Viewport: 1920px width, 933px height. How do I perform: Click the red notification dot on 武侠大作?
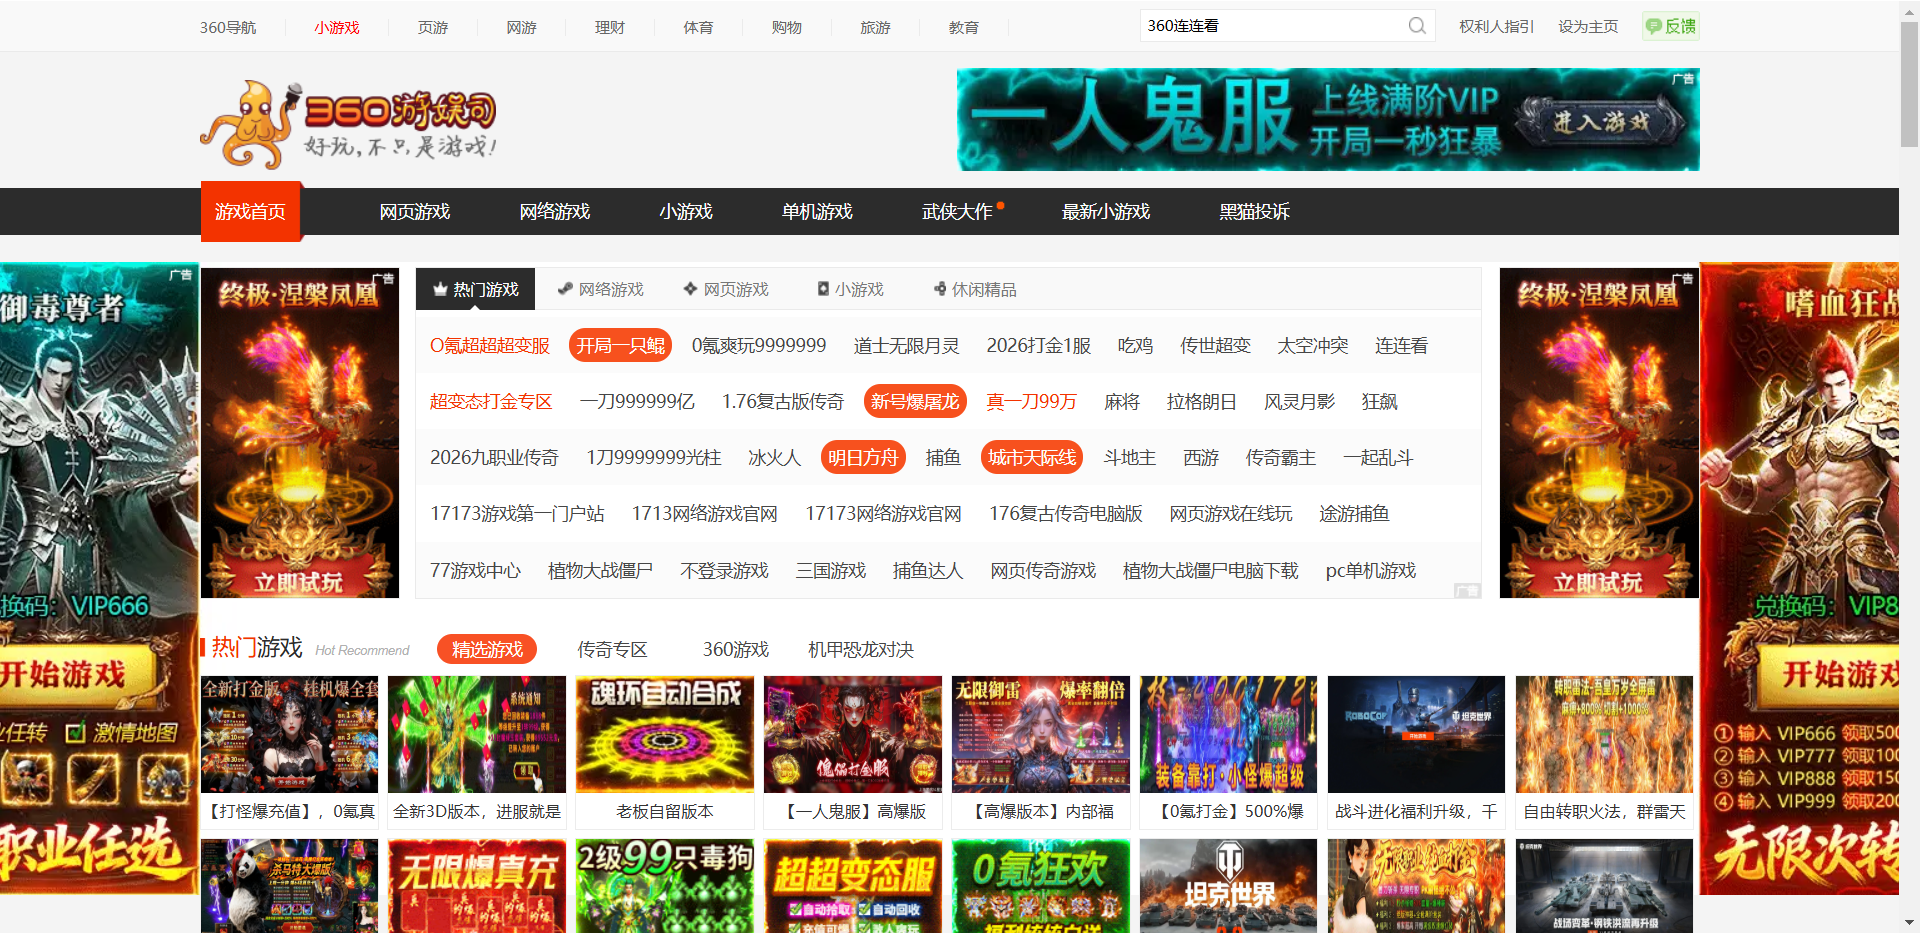click(x=1001, y=203)
